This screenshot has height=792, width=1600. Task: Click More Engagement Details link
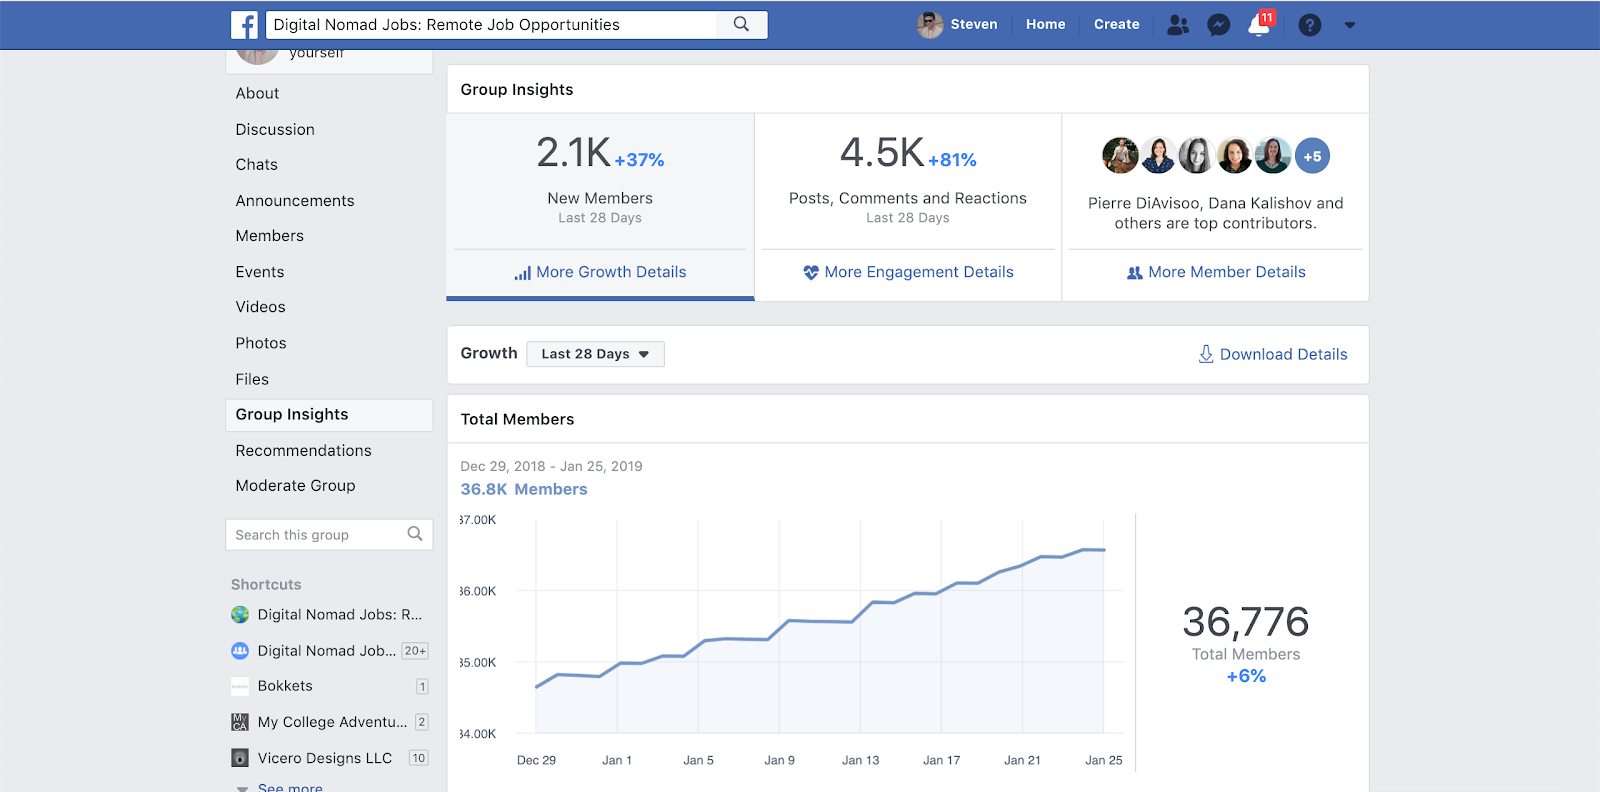(919, 272)
